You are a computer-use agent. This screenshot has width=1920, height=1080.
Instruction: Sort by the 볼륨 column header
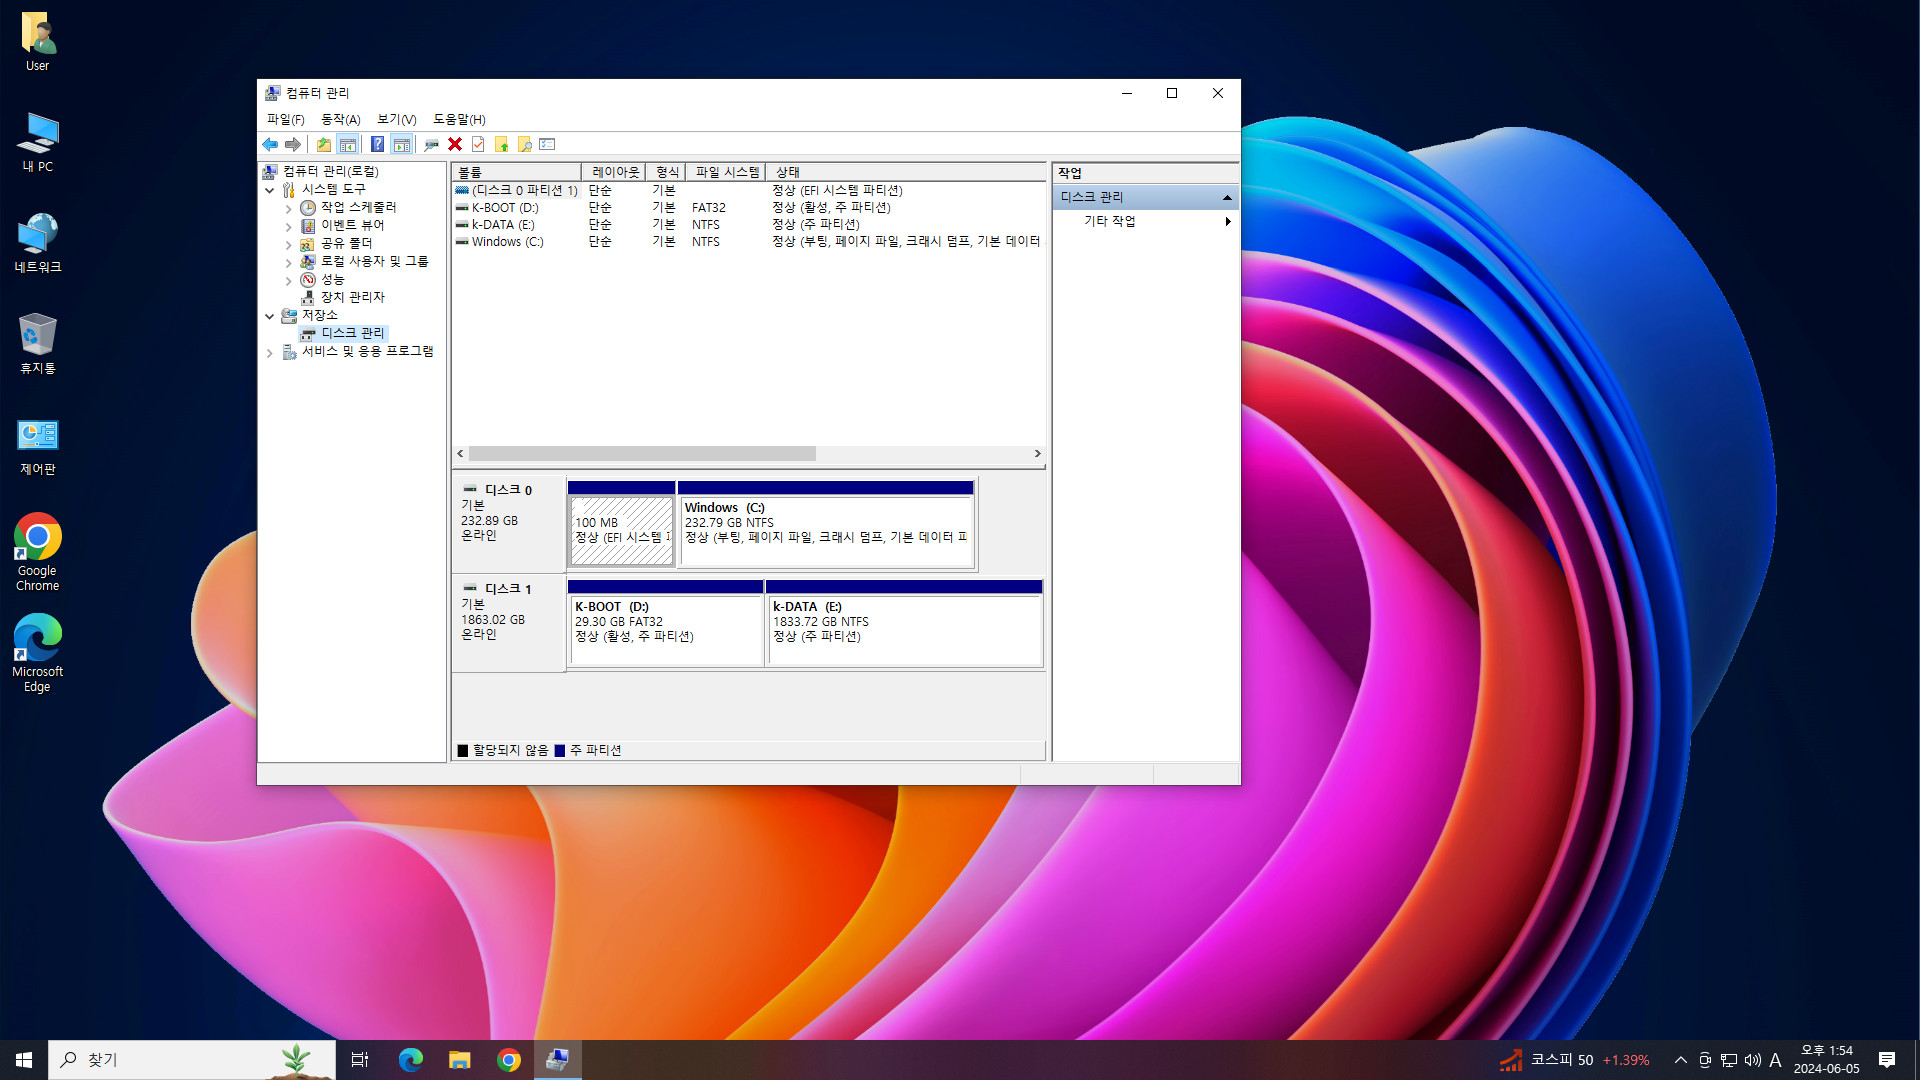pos(516,172)
